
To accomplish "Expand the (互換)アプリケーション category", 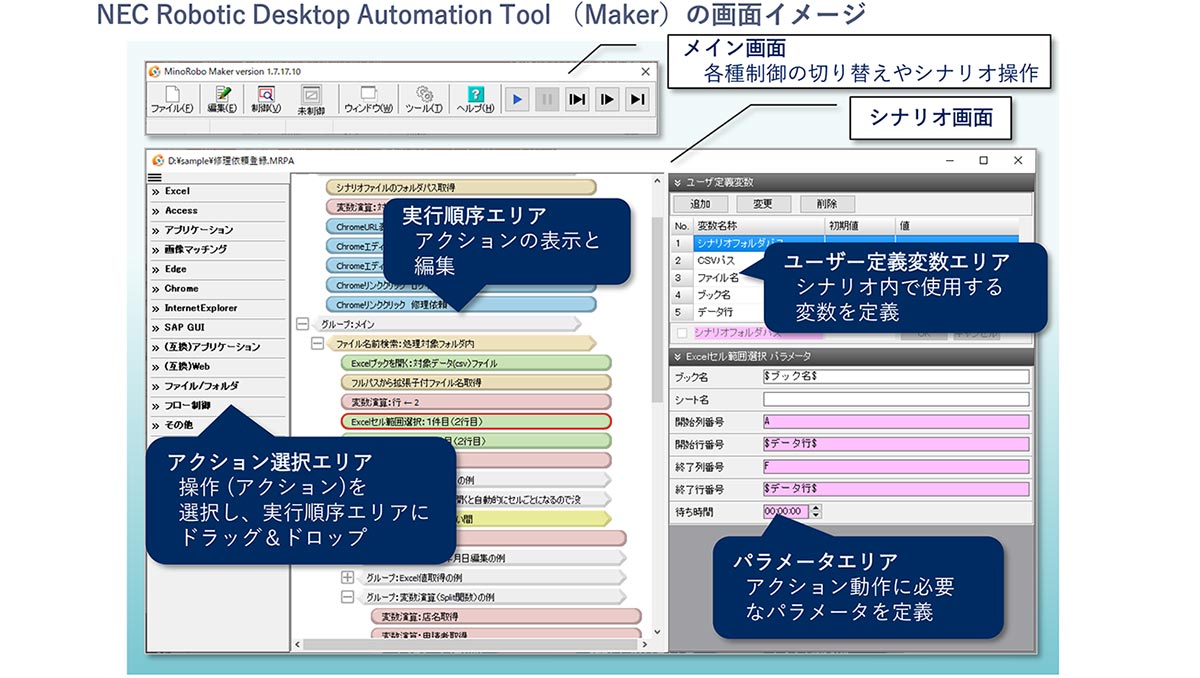I will pos(215,347).
